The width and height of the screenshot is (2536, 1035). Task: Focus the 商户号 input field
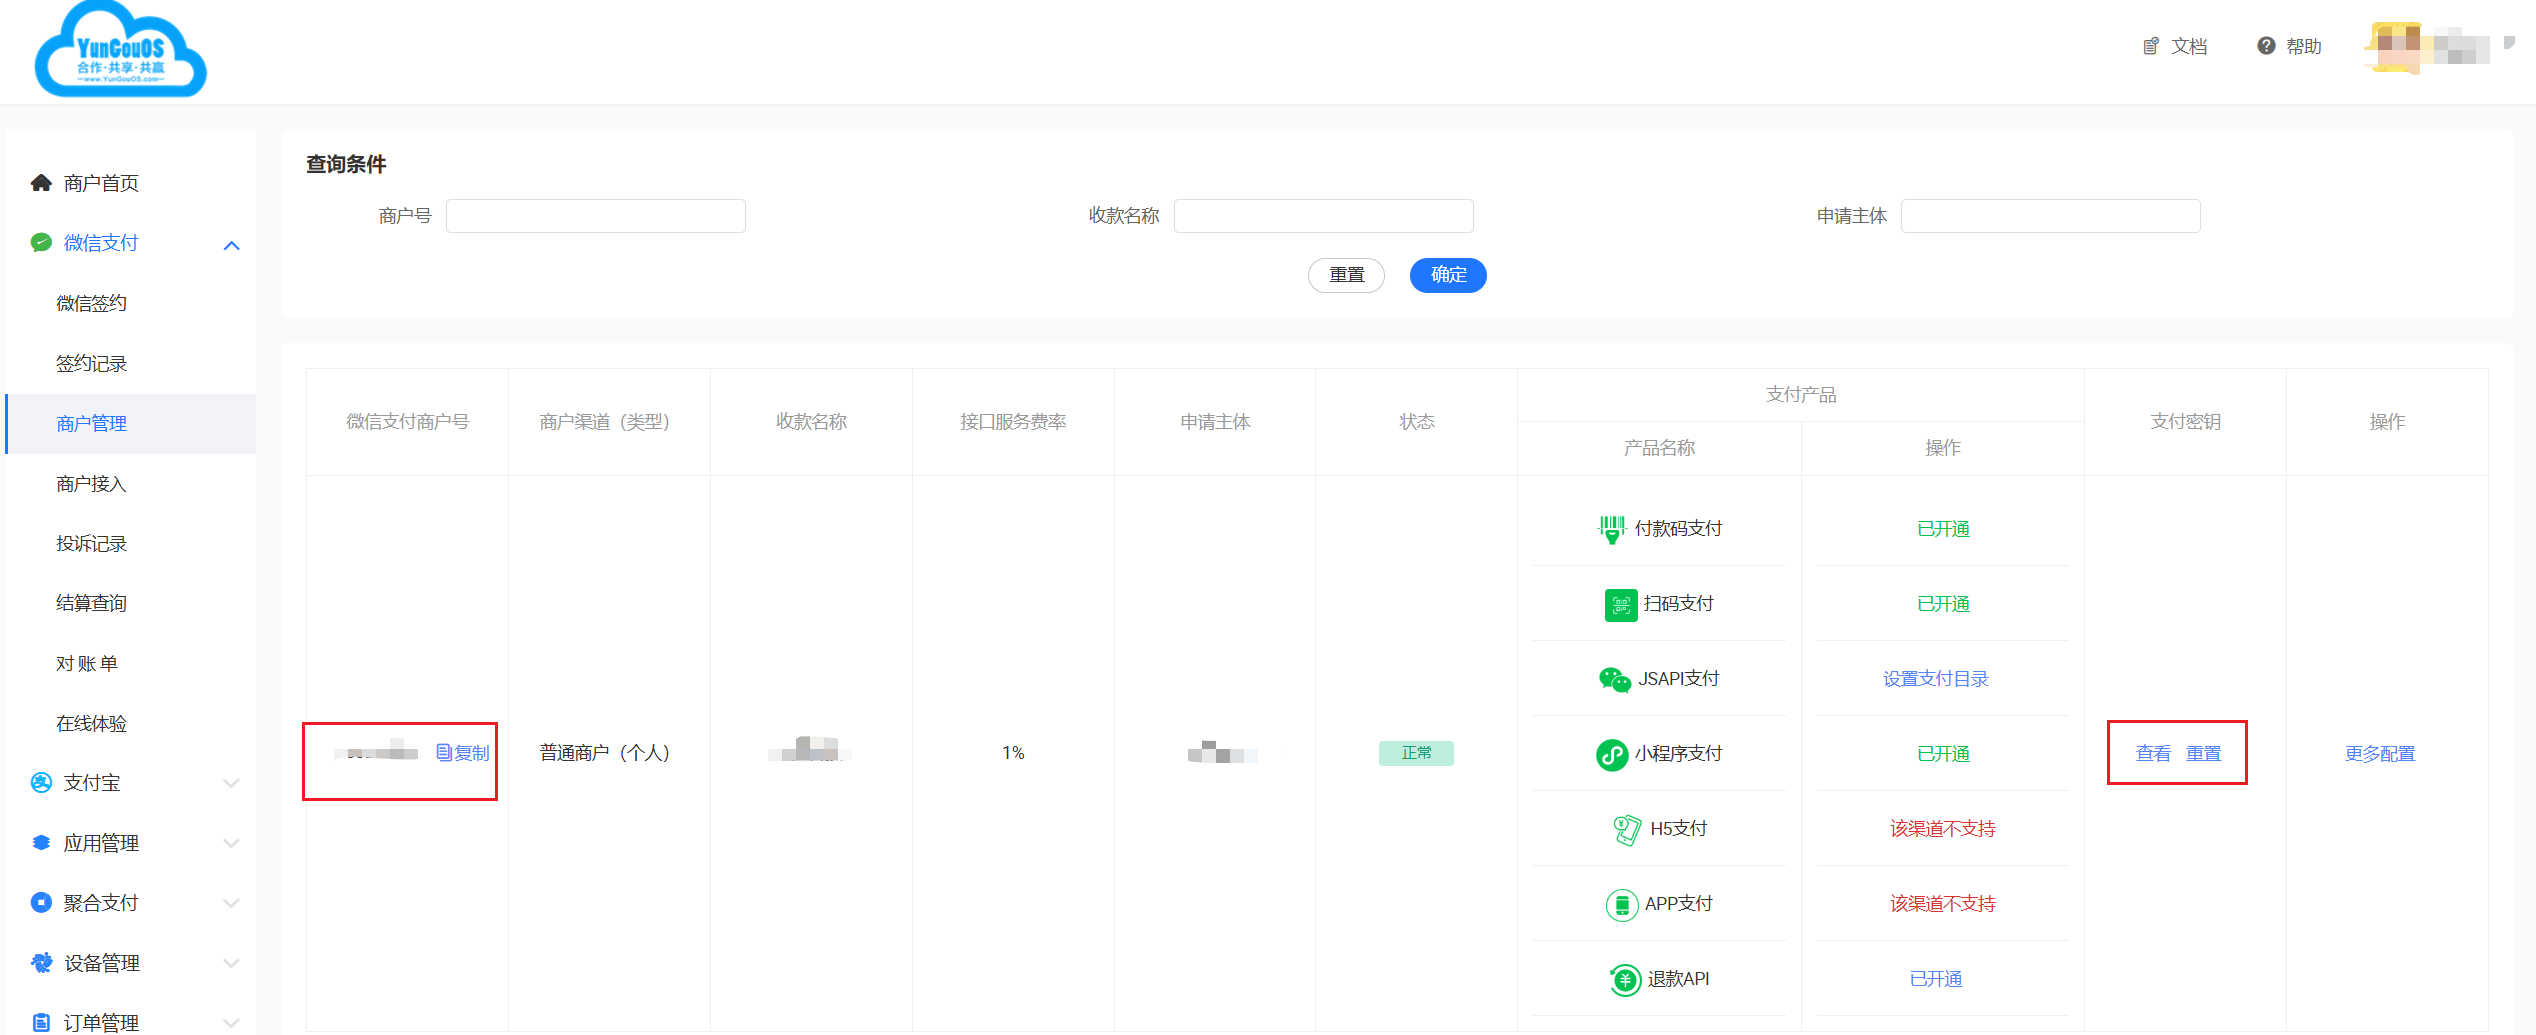[595, 216]
